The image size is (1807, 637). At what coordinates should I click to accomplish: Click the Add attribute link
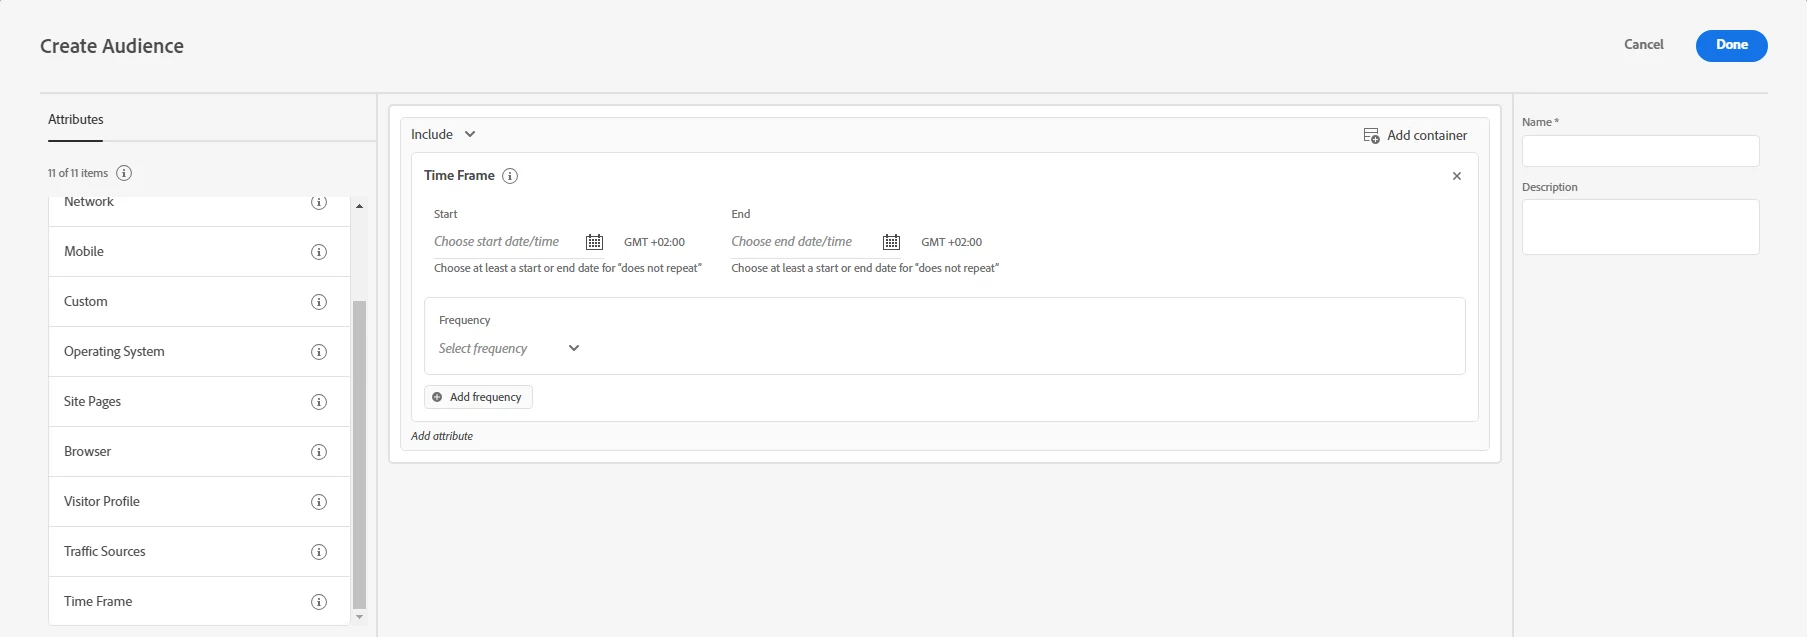pyautogui.click(x=442, y=436)
